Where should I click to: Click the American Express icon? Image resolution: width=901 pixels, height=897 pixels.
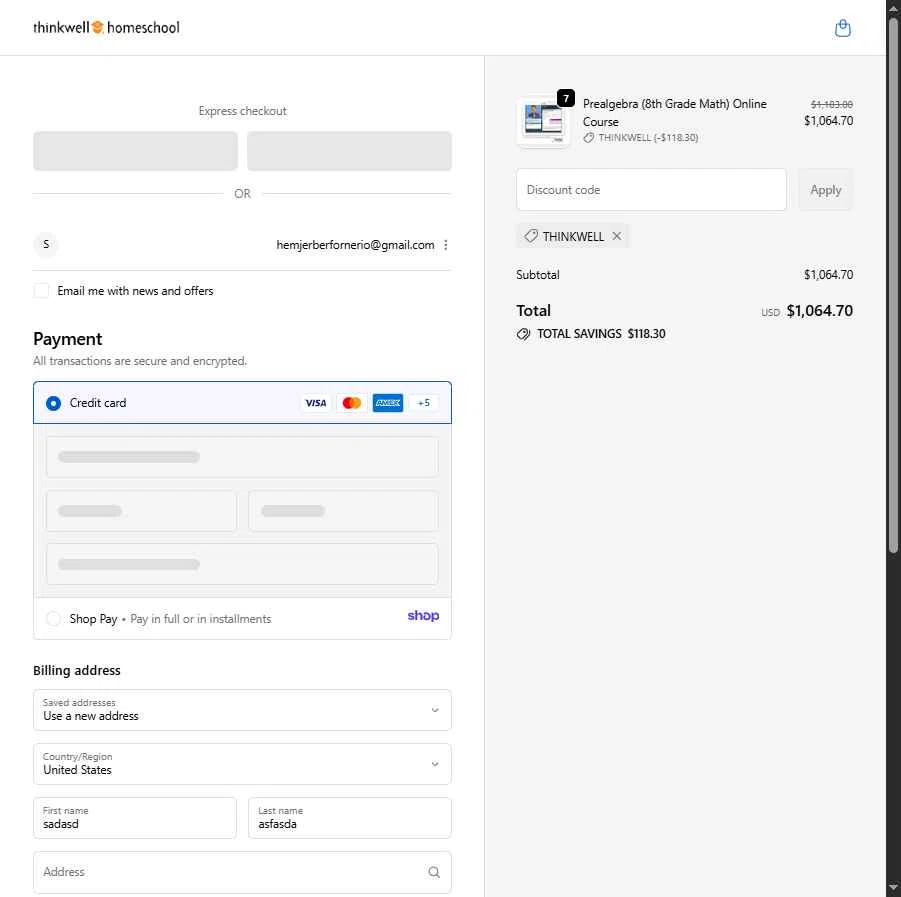[x=388, y=403]
